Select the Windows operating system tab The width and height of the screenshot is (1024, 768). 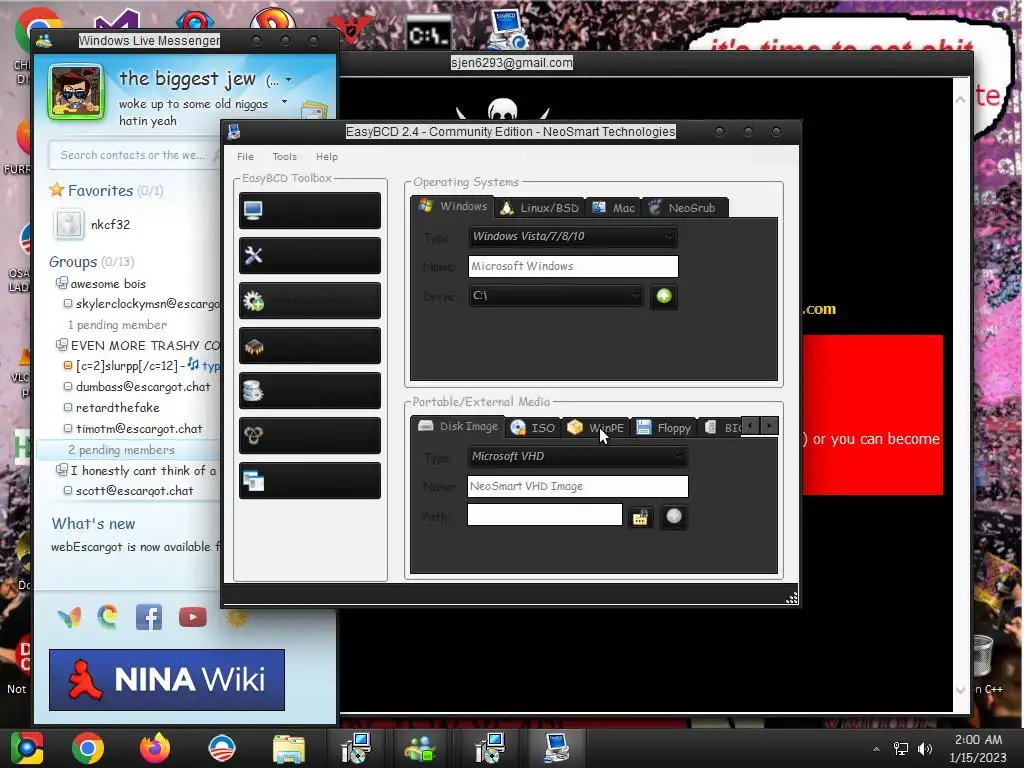pos(453,206)
